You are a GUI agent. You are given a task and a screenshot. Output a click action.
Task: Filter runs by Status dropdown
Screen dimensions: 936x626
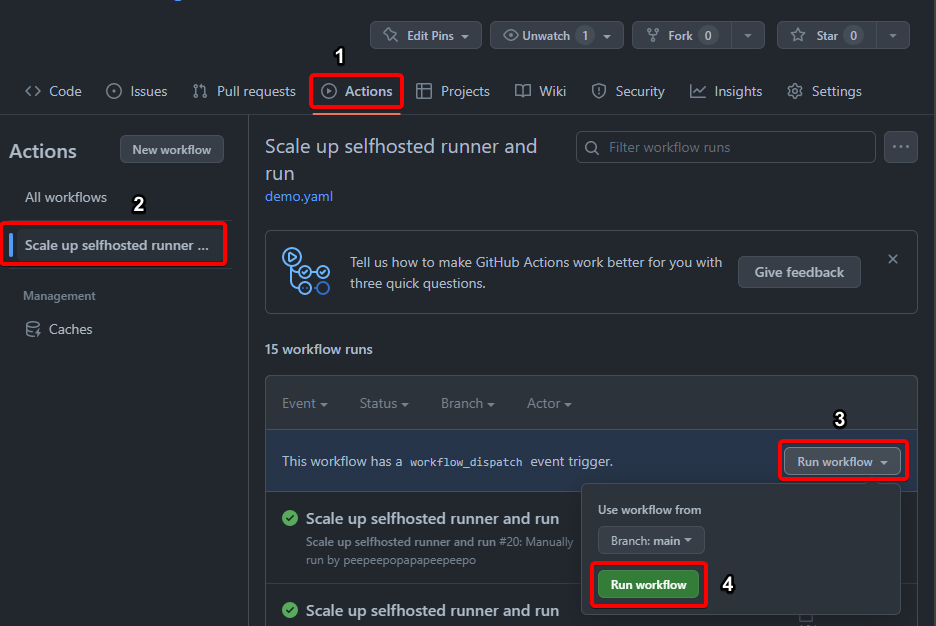coord(384,404)
